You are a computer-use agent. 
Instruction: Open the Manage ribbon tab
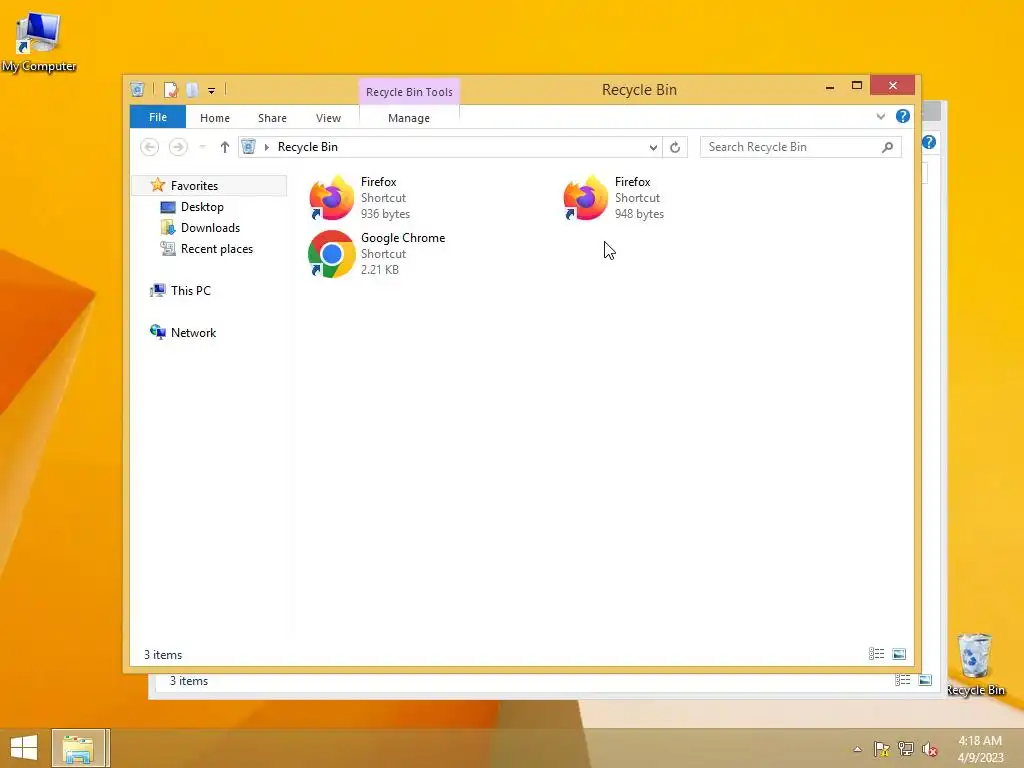(409, 118)
